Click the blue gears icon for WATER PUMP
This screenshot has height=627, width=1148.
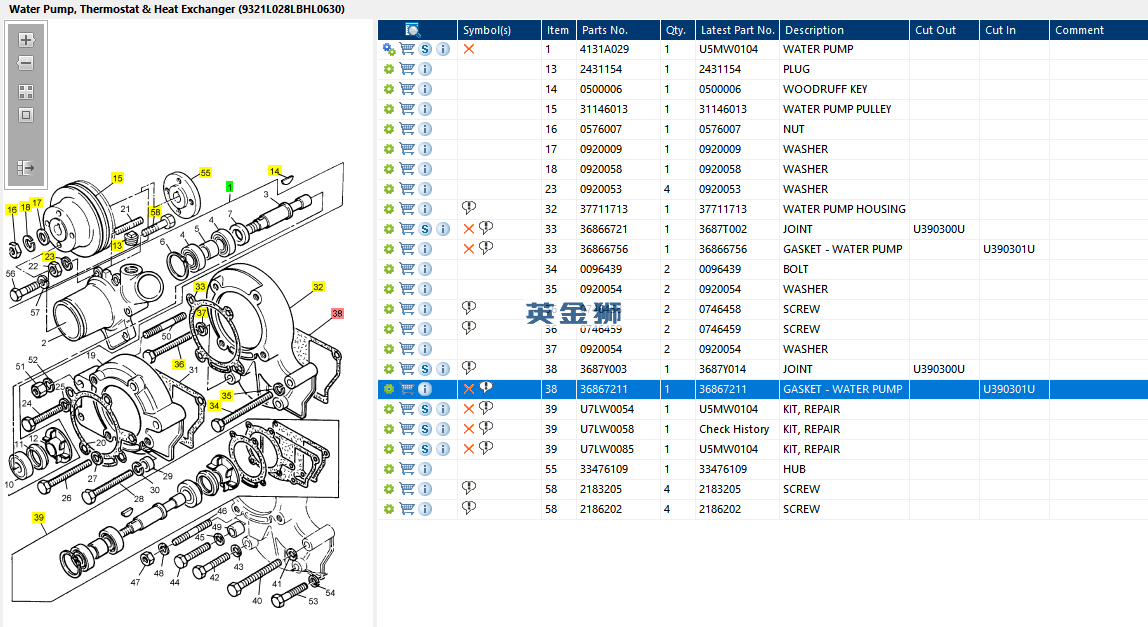[x=389, y=49]
